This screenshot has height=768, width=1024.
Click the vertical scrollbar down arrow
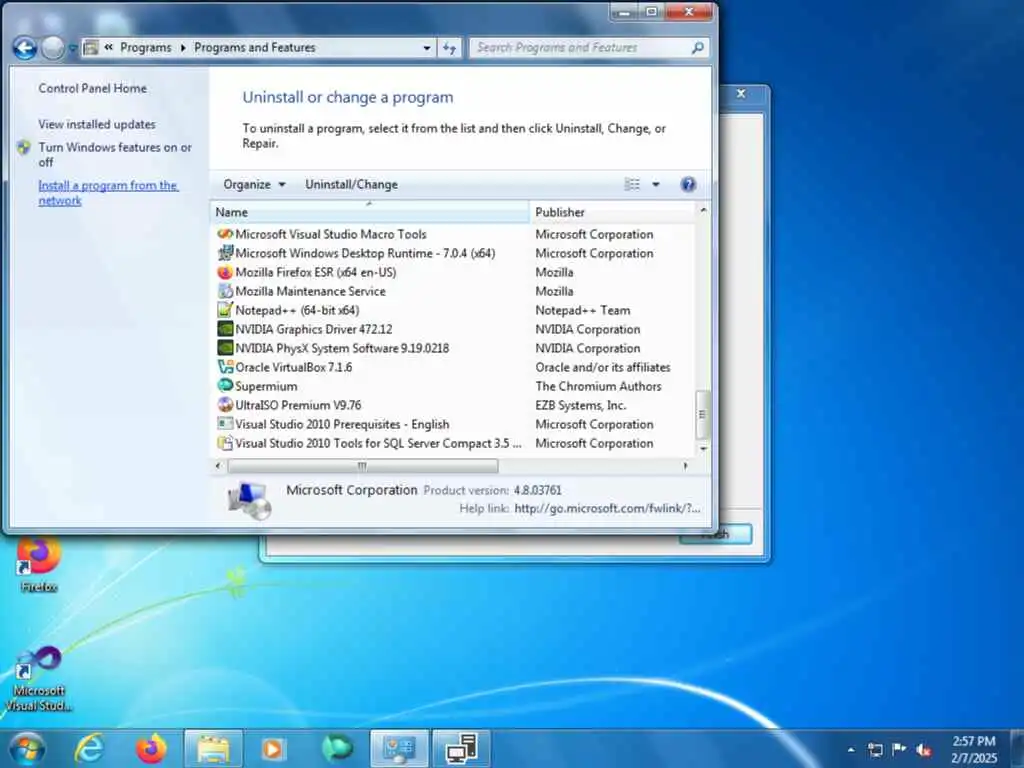(703, 449)
